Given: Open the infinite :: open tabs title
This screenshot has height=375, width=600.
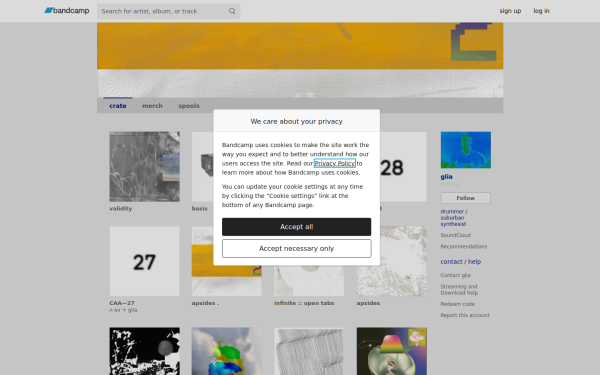Looking at the screenshot, I should [x=304, y=303].
